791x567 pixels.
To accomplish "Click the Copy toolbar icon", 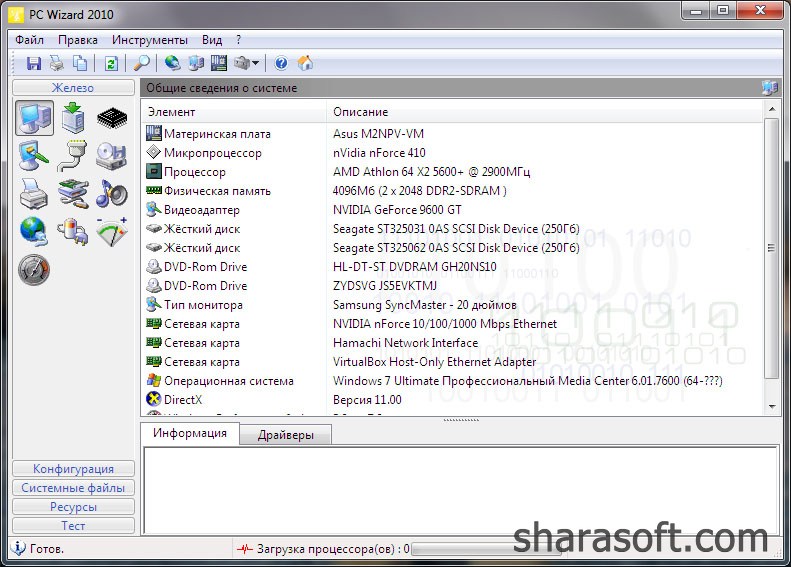I will (80, 63).
